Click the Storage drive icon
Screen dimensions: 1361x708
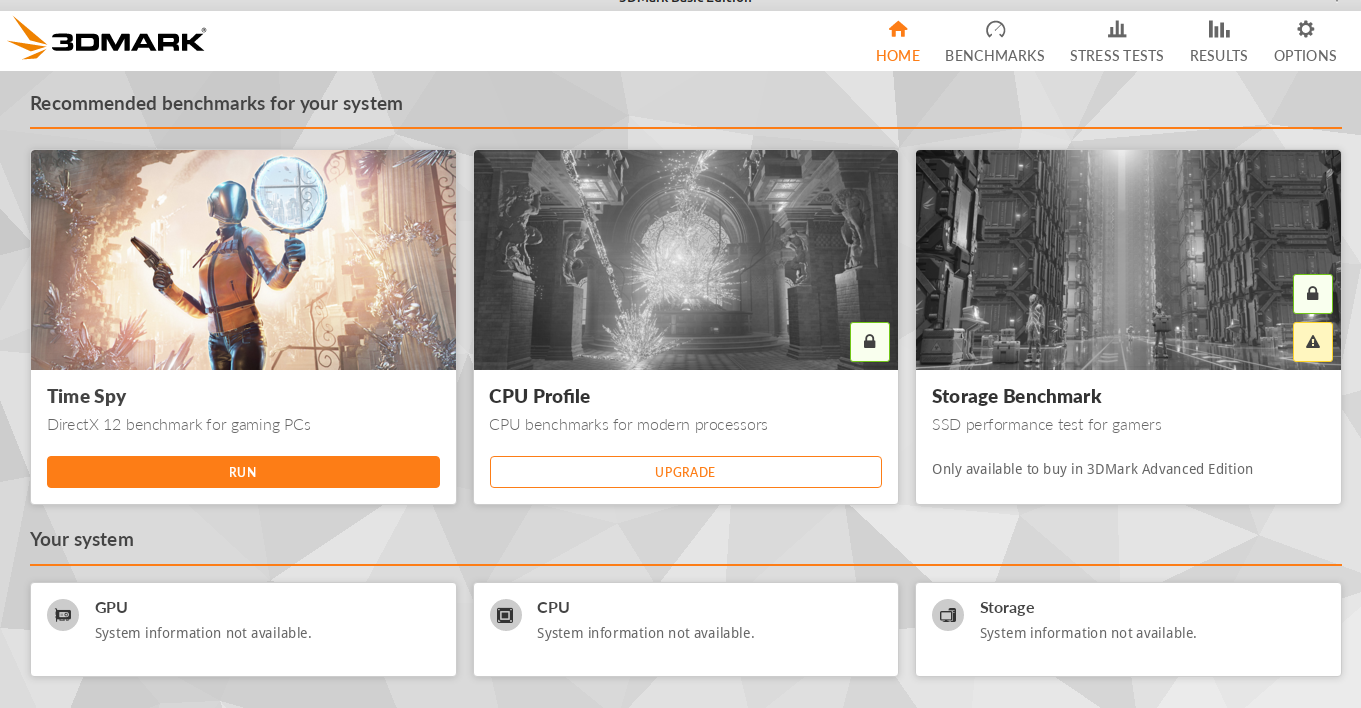[948, 615]
